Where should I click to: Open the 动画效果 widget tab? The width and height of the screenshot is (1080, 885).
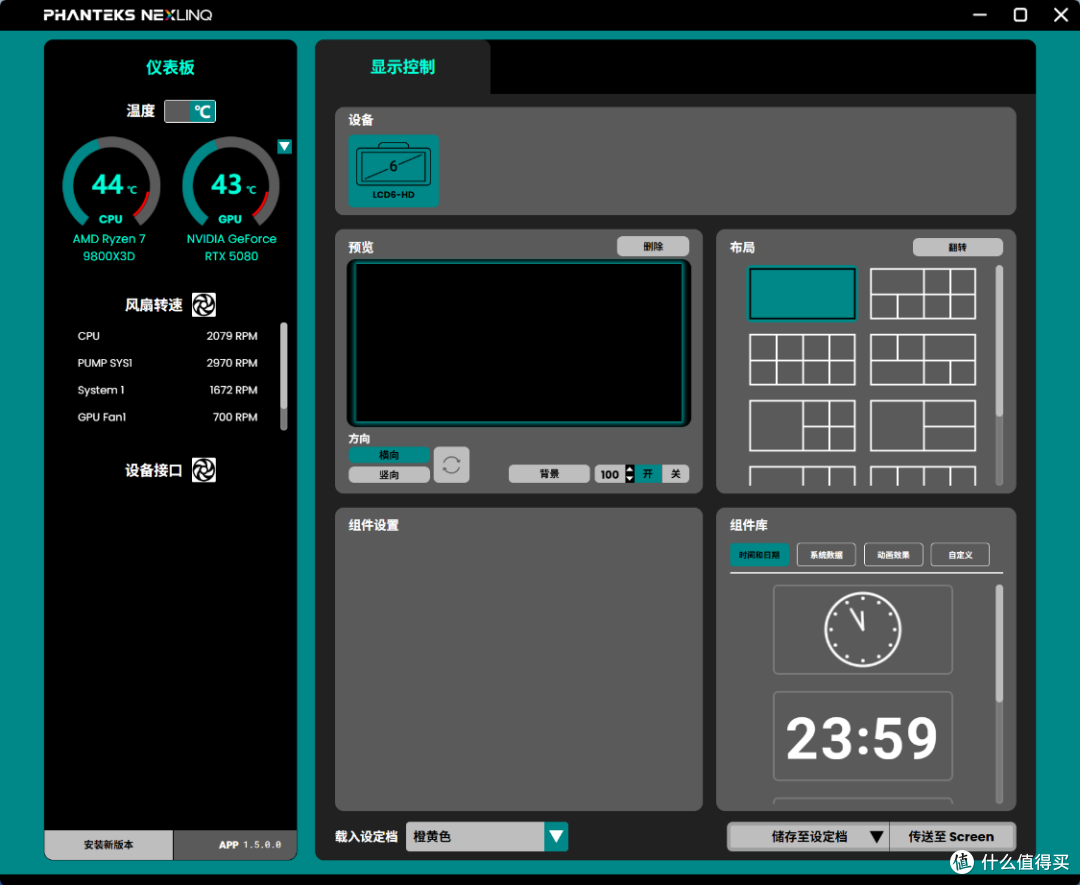(x=893, y=554)
